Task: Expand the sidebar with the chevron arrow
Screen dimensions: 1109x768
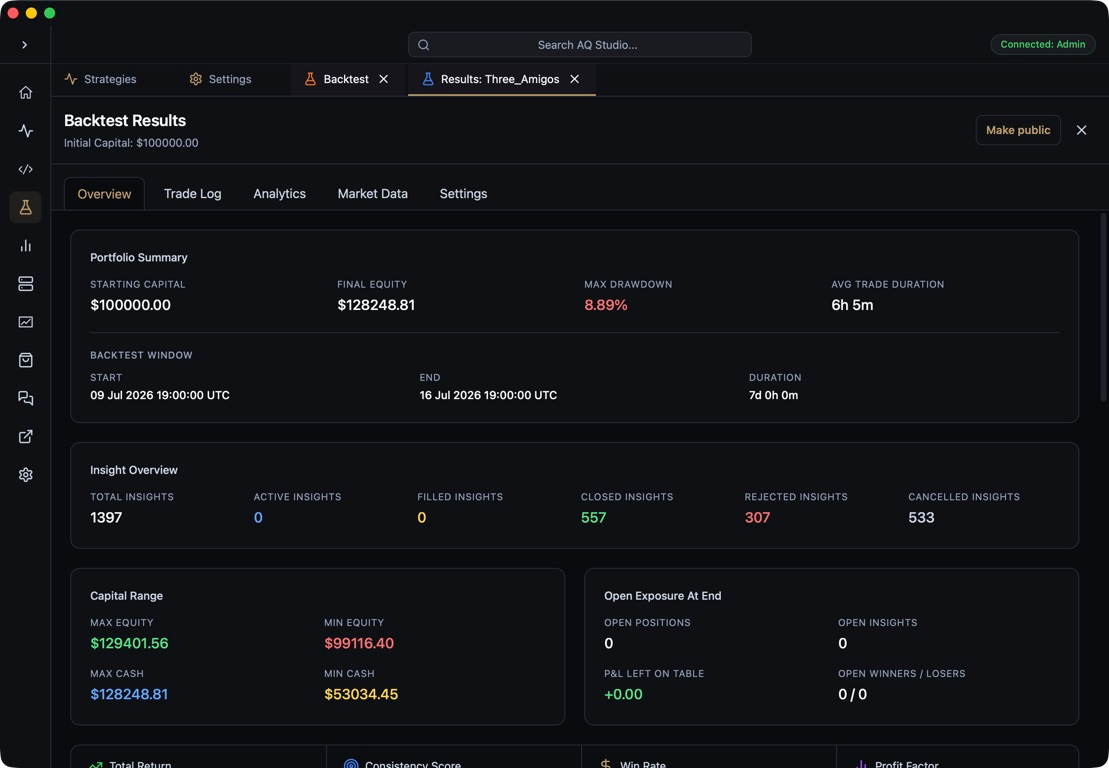Action: pos(25,45)
